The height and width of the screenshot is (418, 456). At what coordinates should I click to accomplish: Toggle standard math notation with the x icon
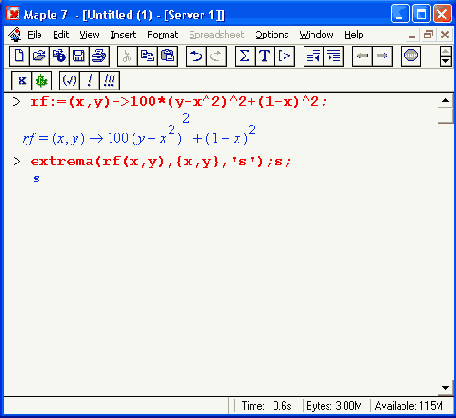click(22, 81)
